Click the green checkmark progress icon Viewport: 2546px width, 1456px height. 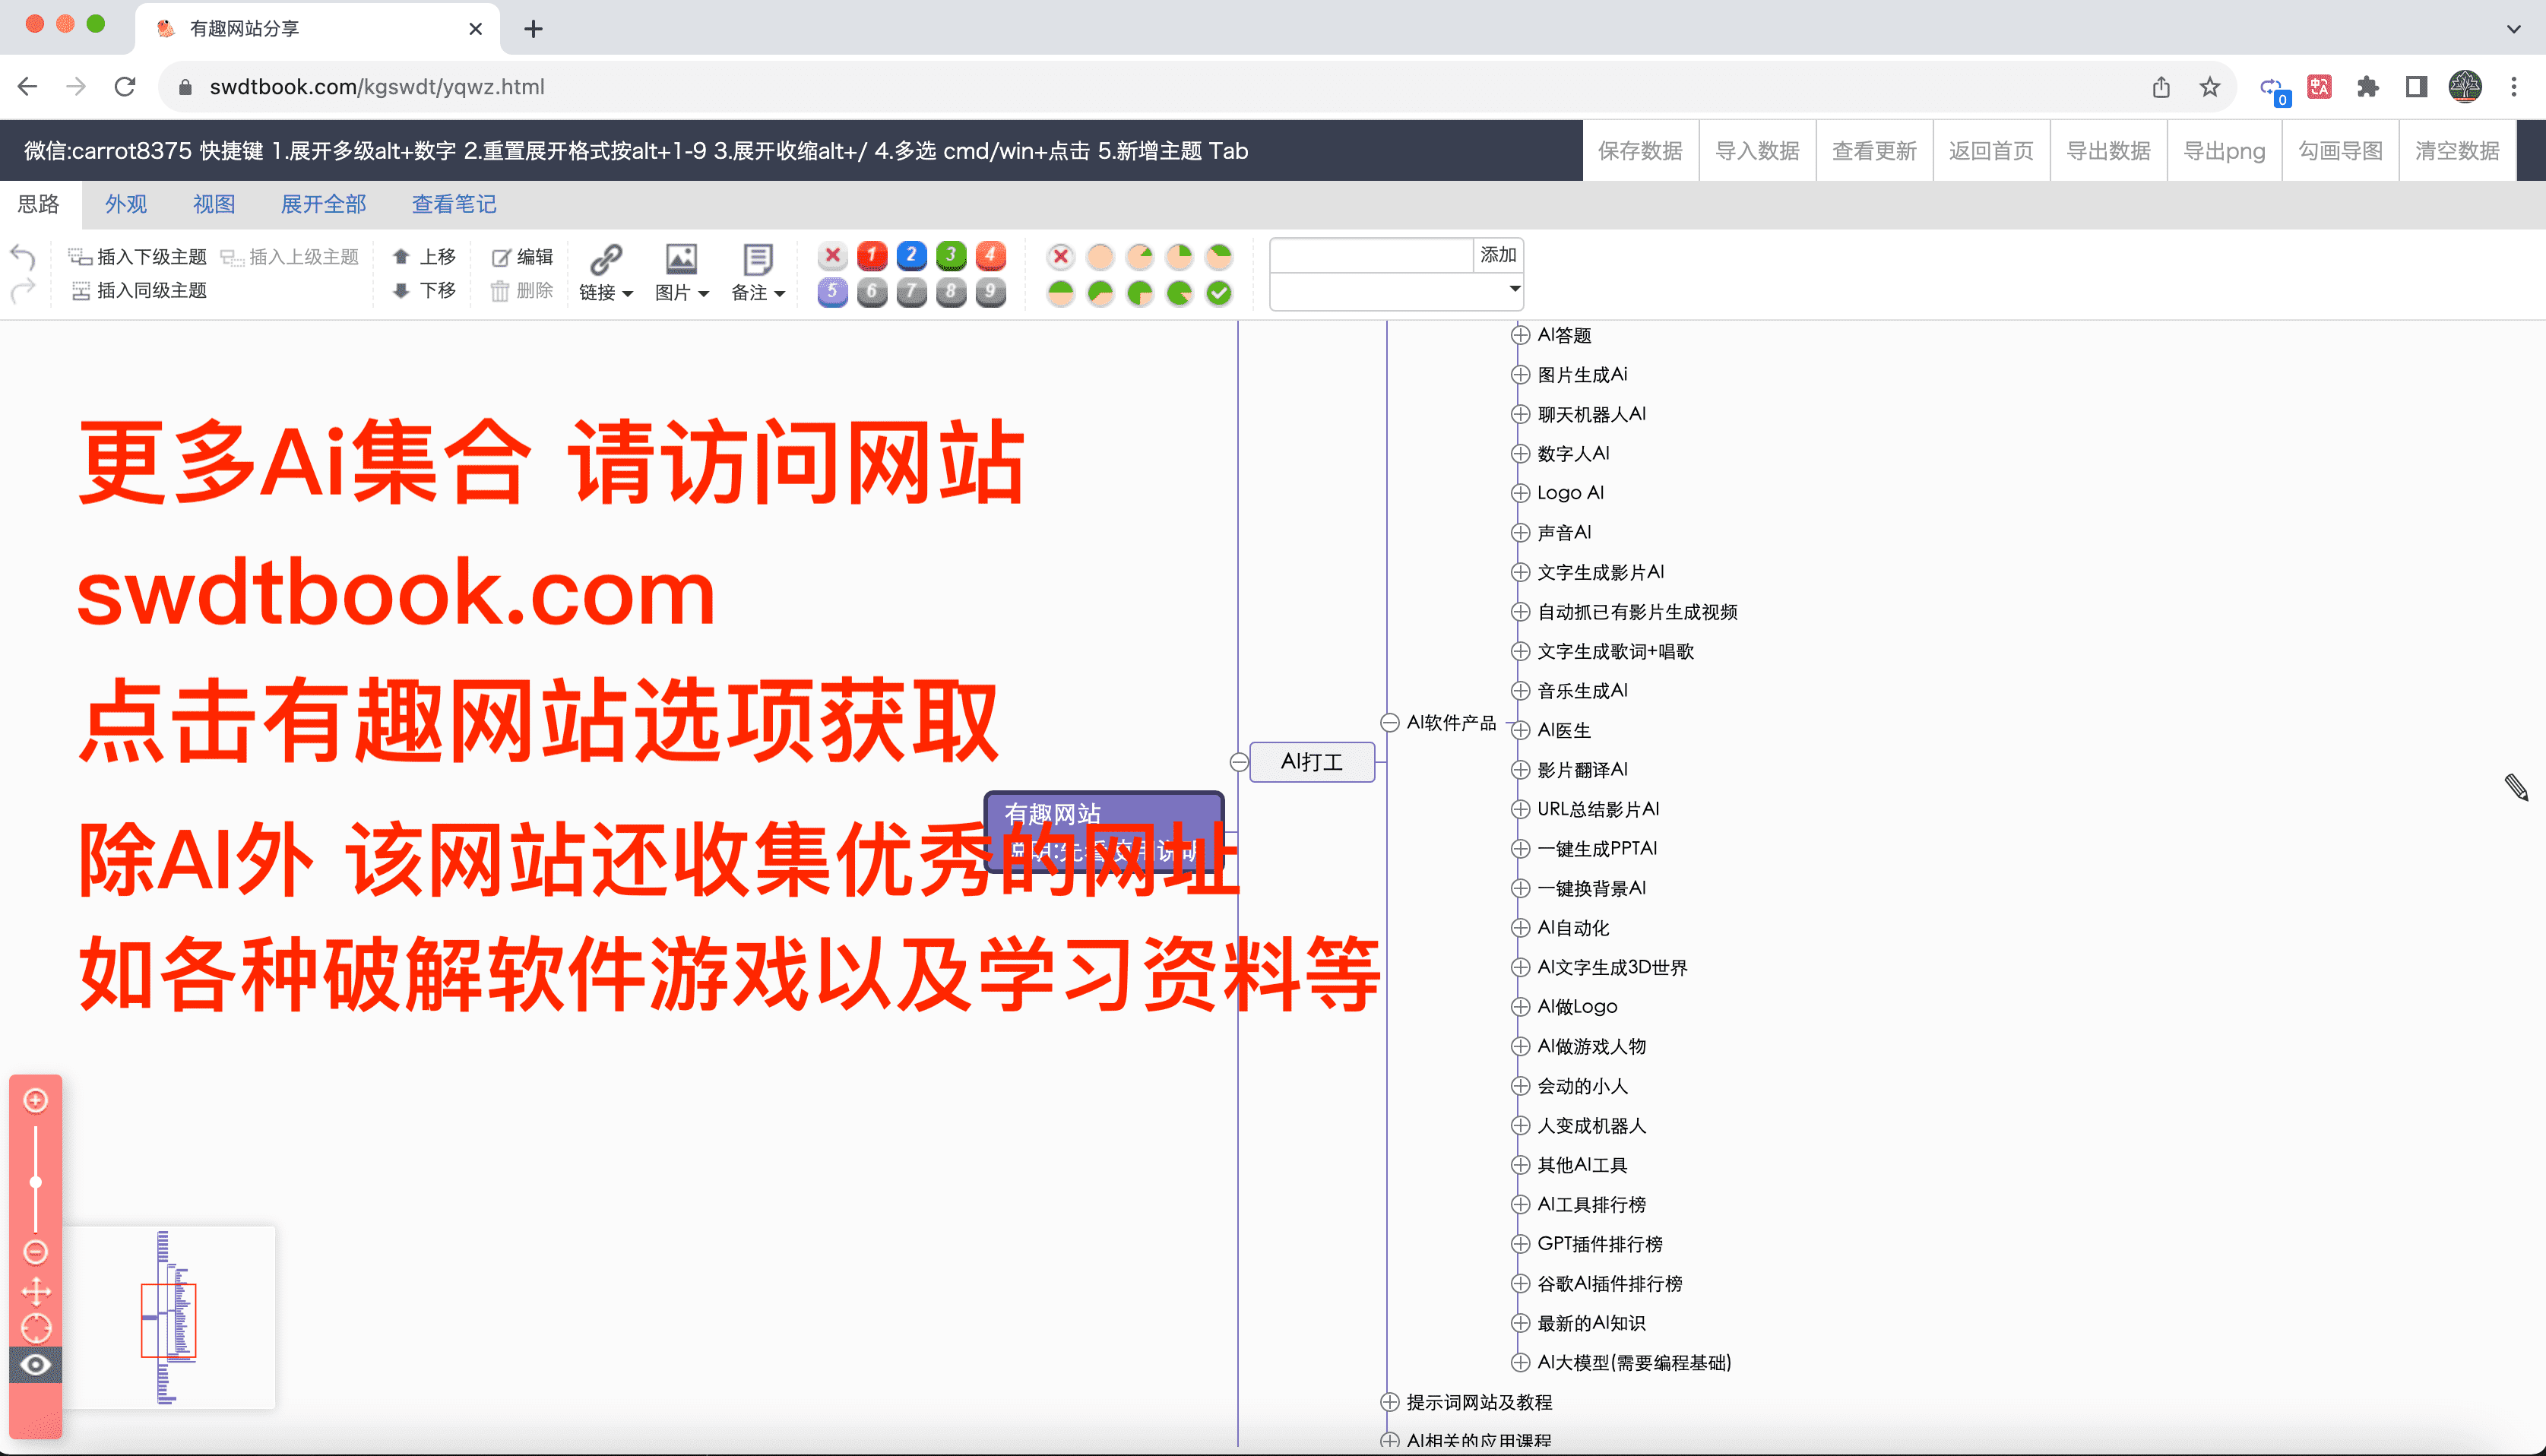click(x=1219, y=293)
